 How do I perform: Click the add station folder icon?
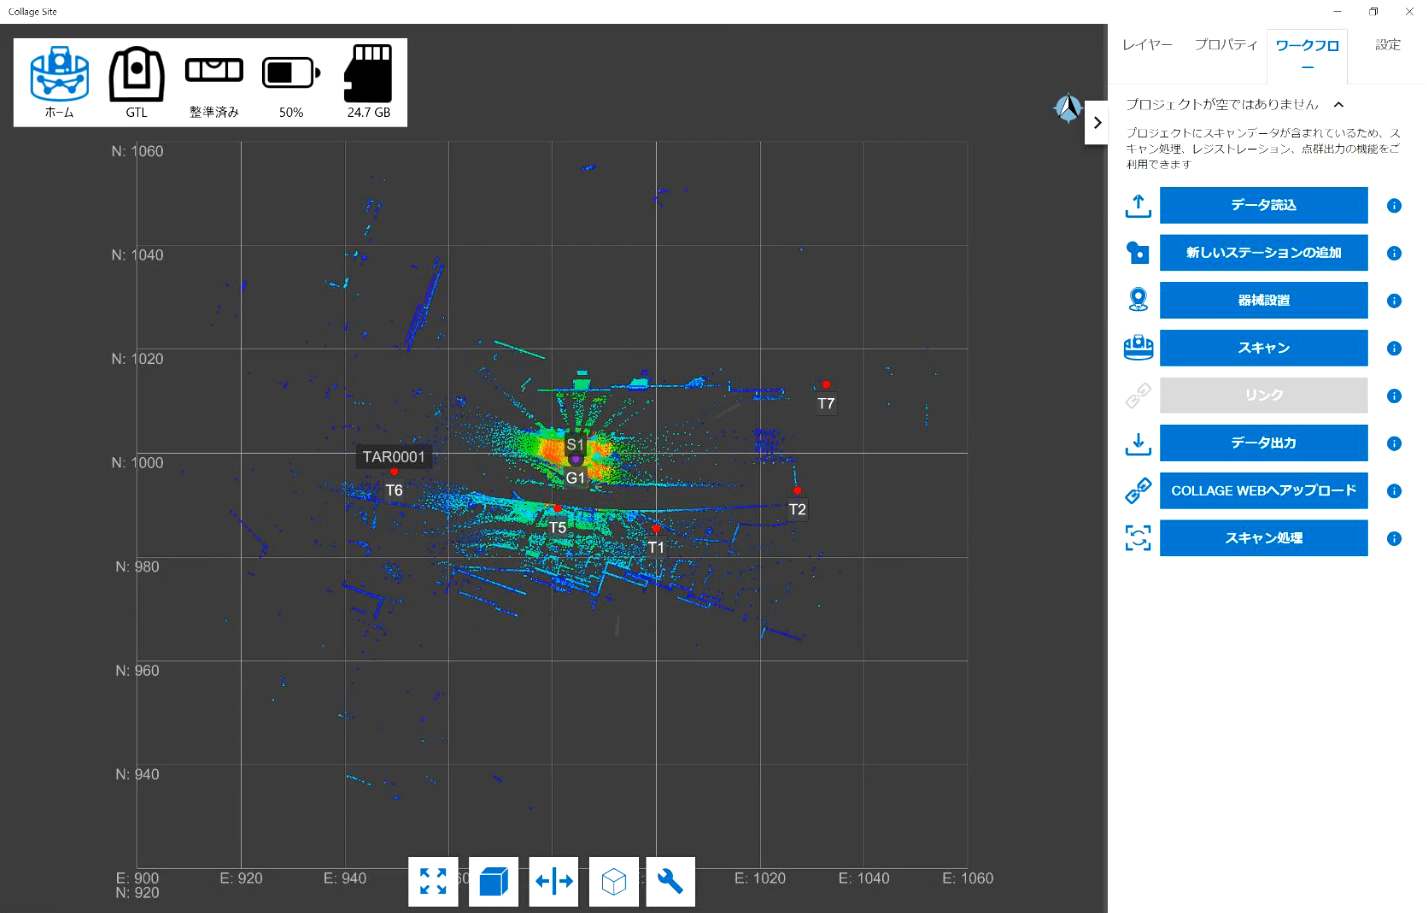point(1138,253)
